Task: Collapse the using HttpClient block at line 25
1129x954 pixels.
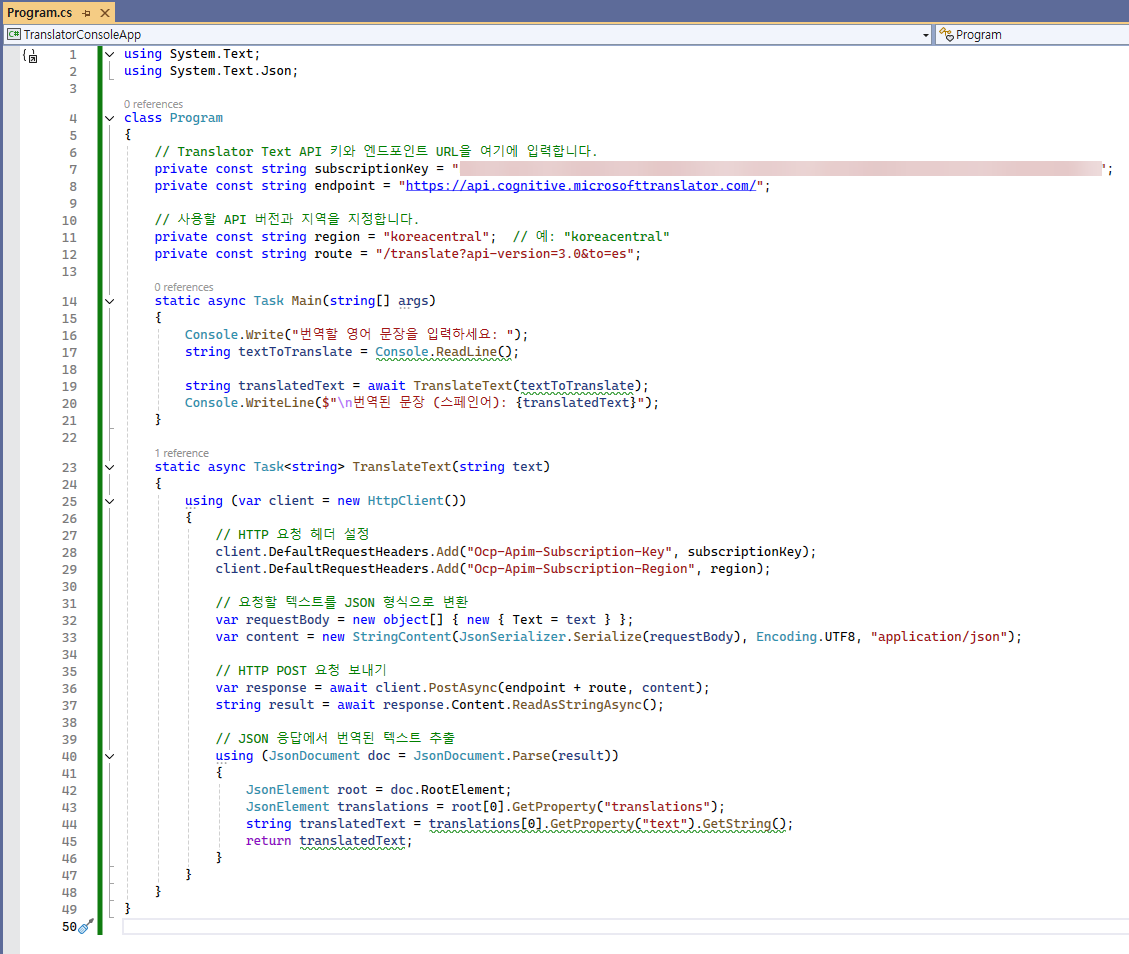Action: [x=109, y=501]
